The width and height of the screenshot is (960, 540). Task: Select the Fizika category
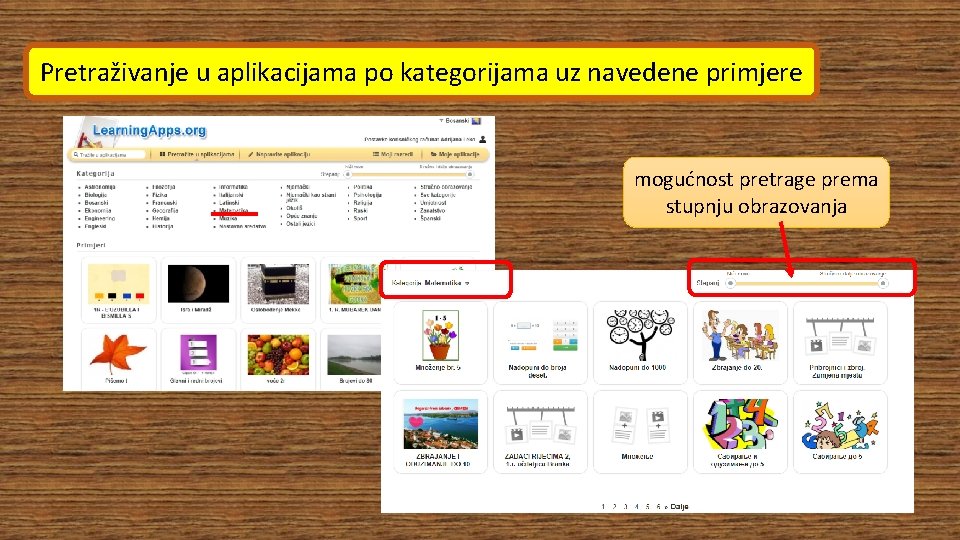[160, 195]
